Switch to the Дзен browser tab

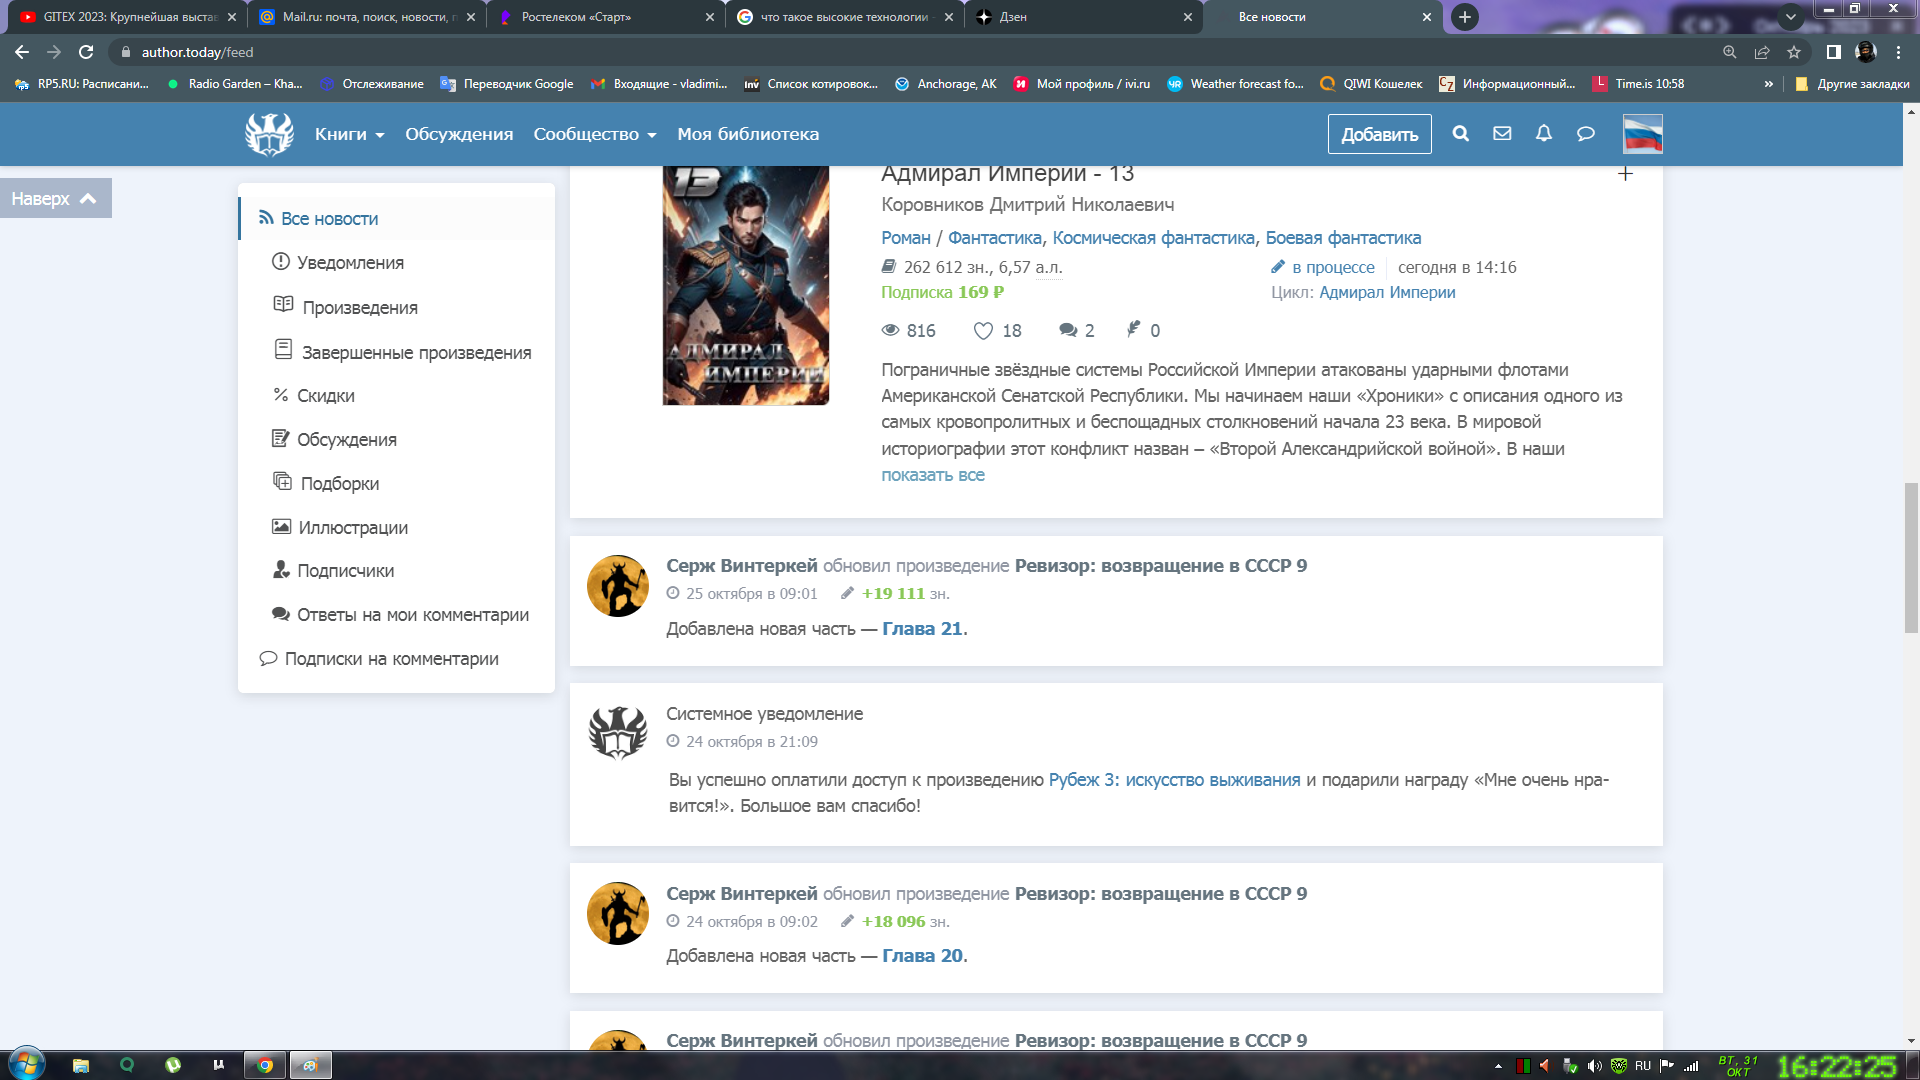[1080, 17]
